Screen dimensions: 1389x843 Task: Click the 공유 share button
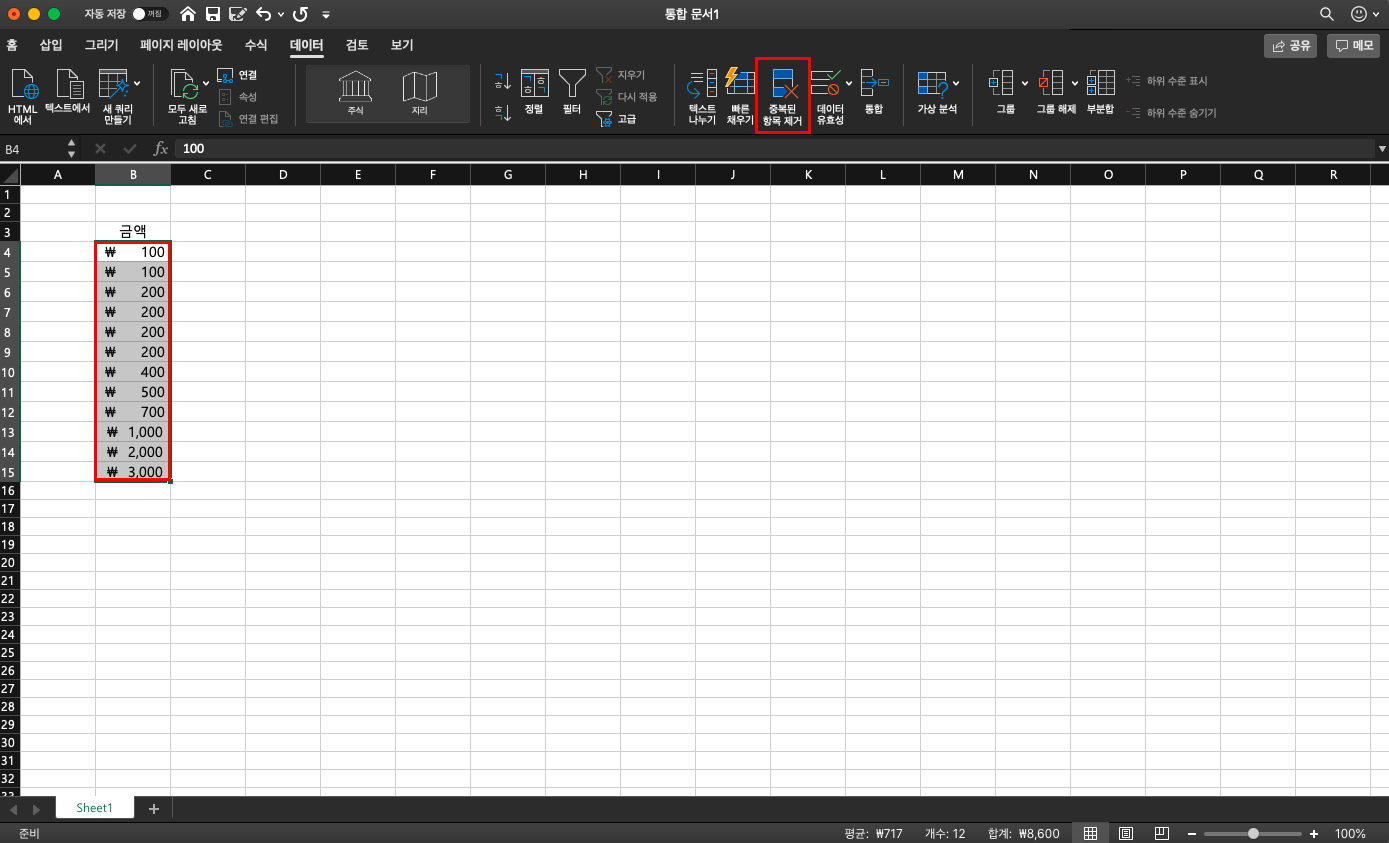point(1291,45)
